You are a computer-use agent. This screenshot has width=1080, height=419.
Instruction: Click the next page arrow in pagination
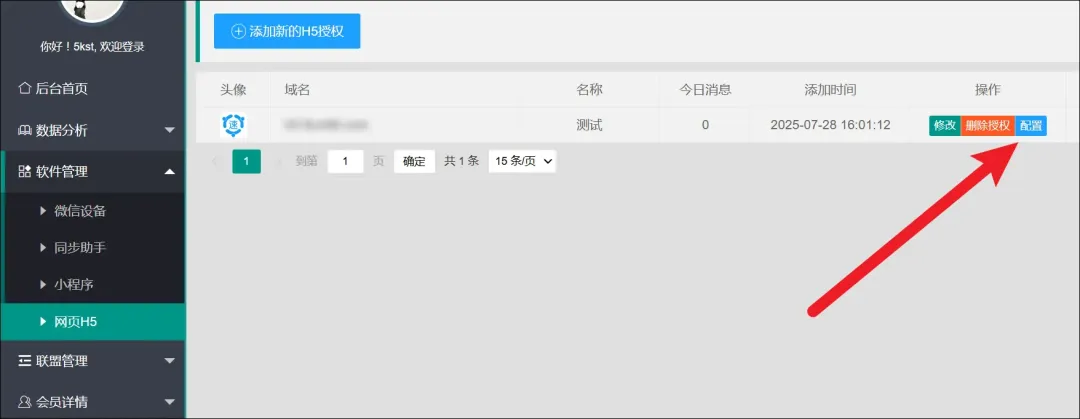coord(278,161)
